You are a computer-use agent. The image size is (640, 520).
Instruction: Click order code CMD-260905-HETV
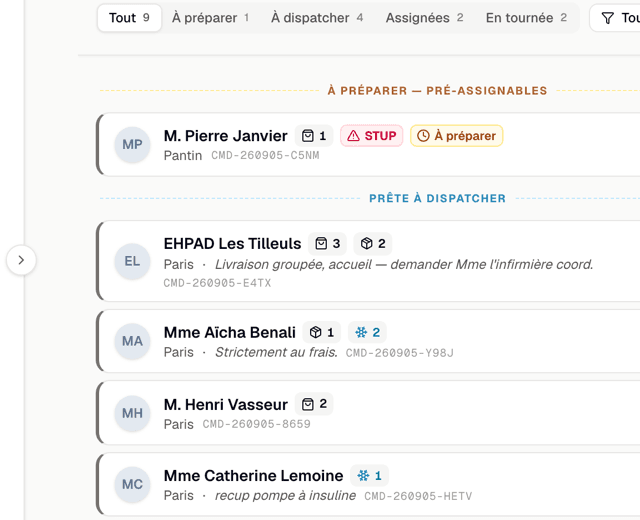tap(418, 496)
